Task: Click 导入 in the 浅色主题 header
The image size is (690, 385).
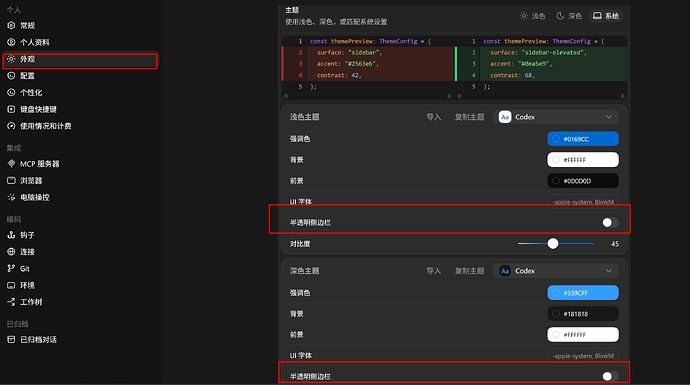Action: pos(433,117)
